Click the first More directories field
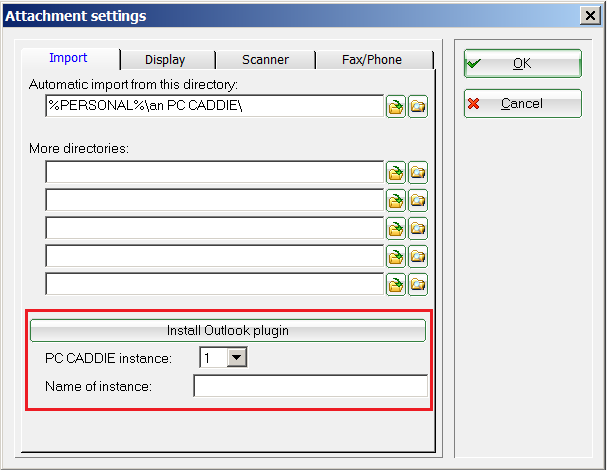Image resolution: width=607 pixels, height=470 pixels. (214, 172)
